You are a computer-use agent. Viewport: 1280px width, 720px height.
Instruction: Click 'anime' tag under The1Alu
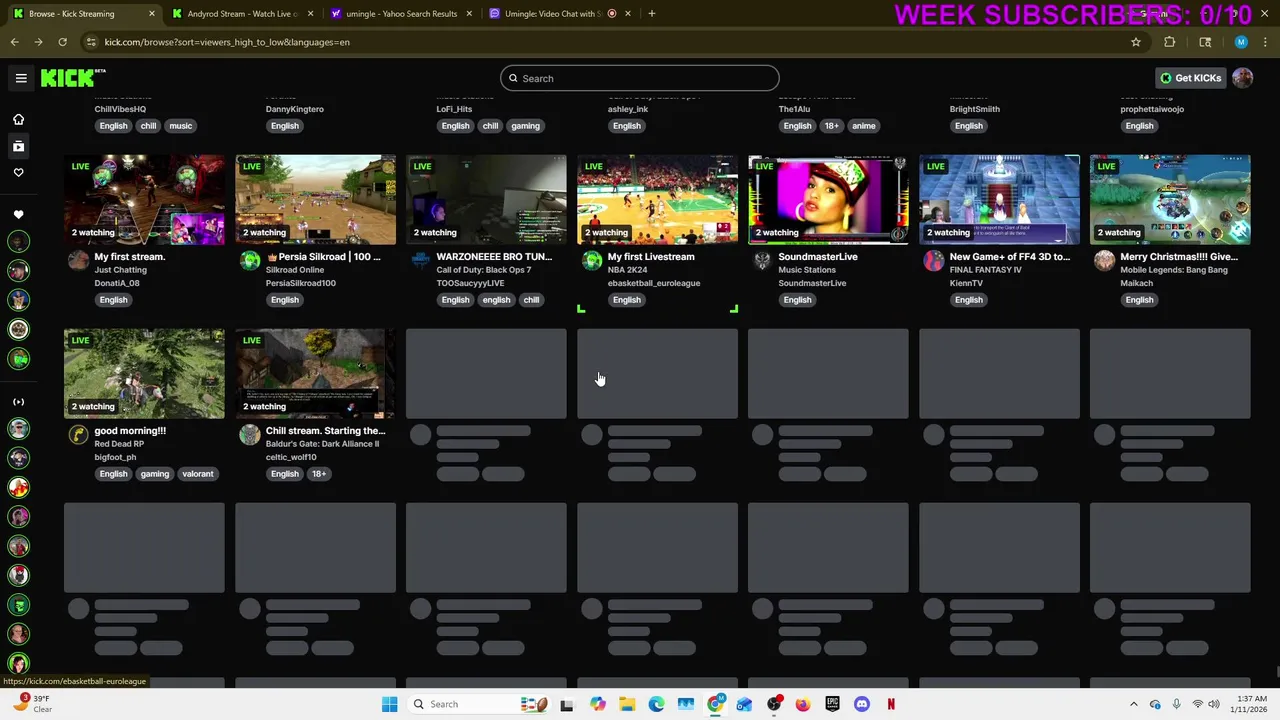[863, 126]
